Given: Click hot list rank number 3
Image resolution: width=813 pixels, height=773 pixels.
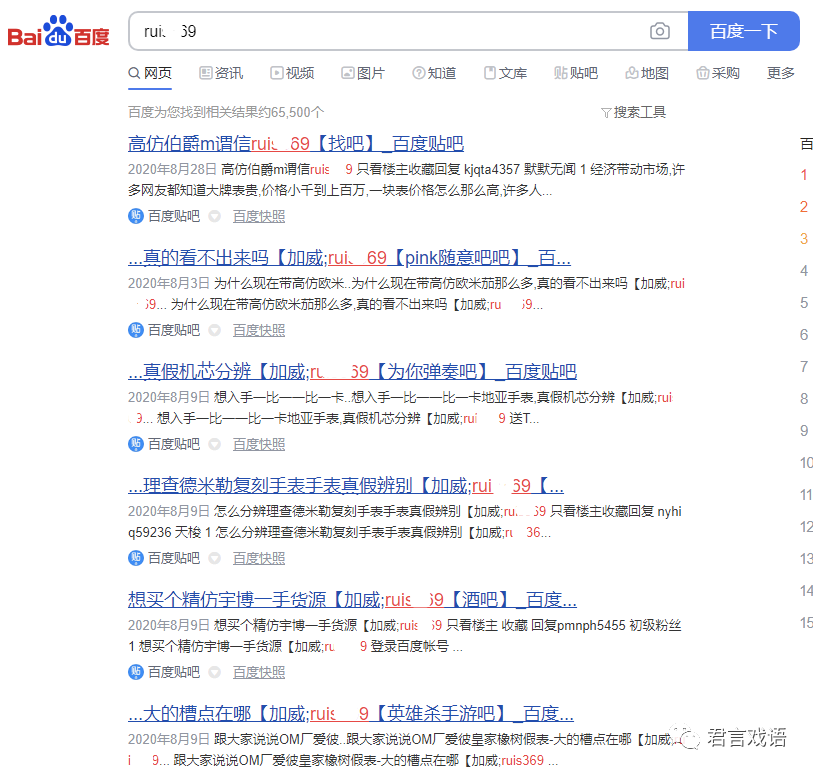Looking at the screenshot, I should 804,238.
